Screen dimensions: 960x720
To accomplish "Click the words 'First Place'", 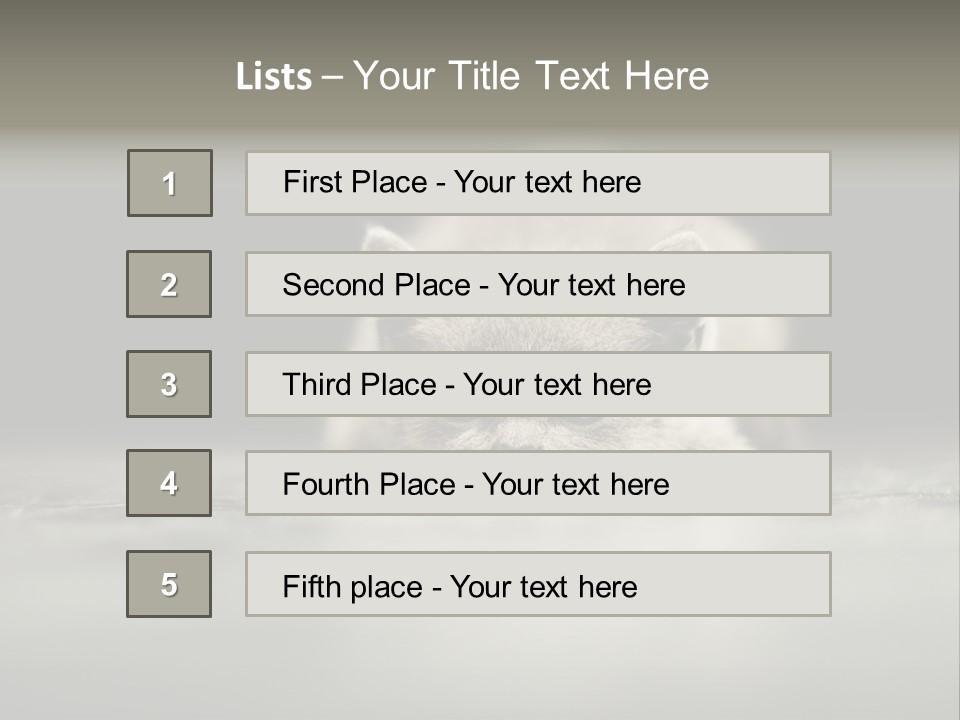I will point(355,182).
